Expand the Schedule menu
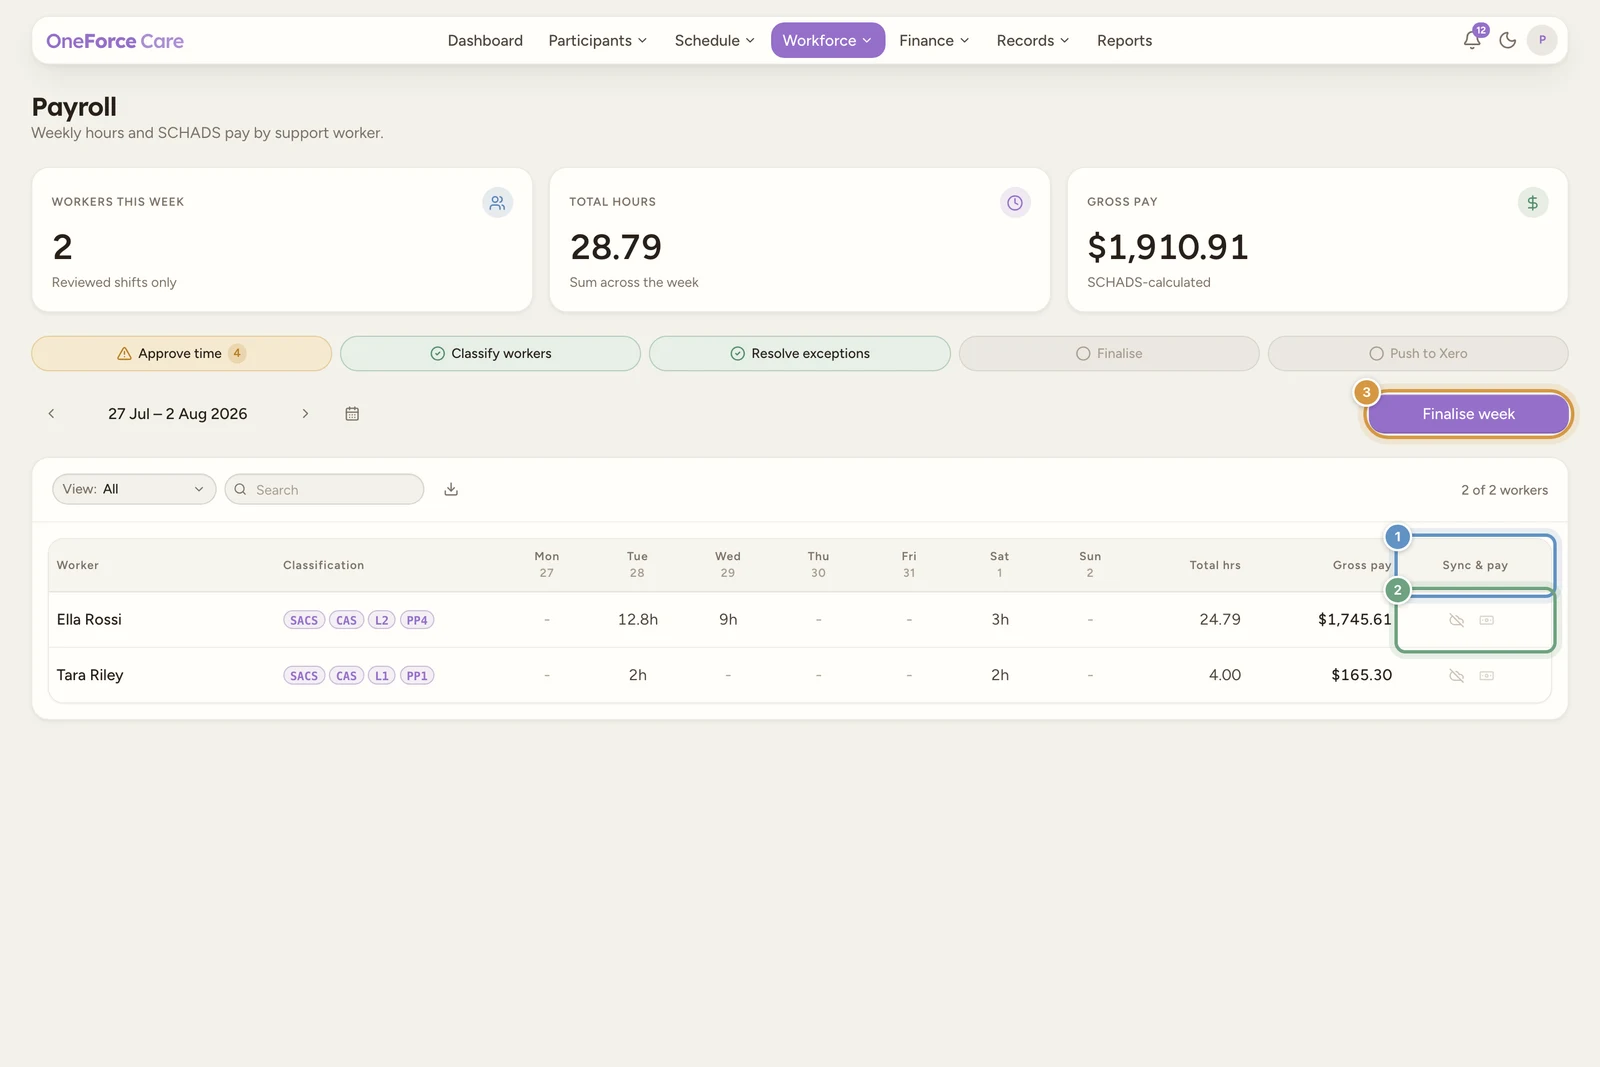This screenshot has height=1067, width=1600. (714, 41)
